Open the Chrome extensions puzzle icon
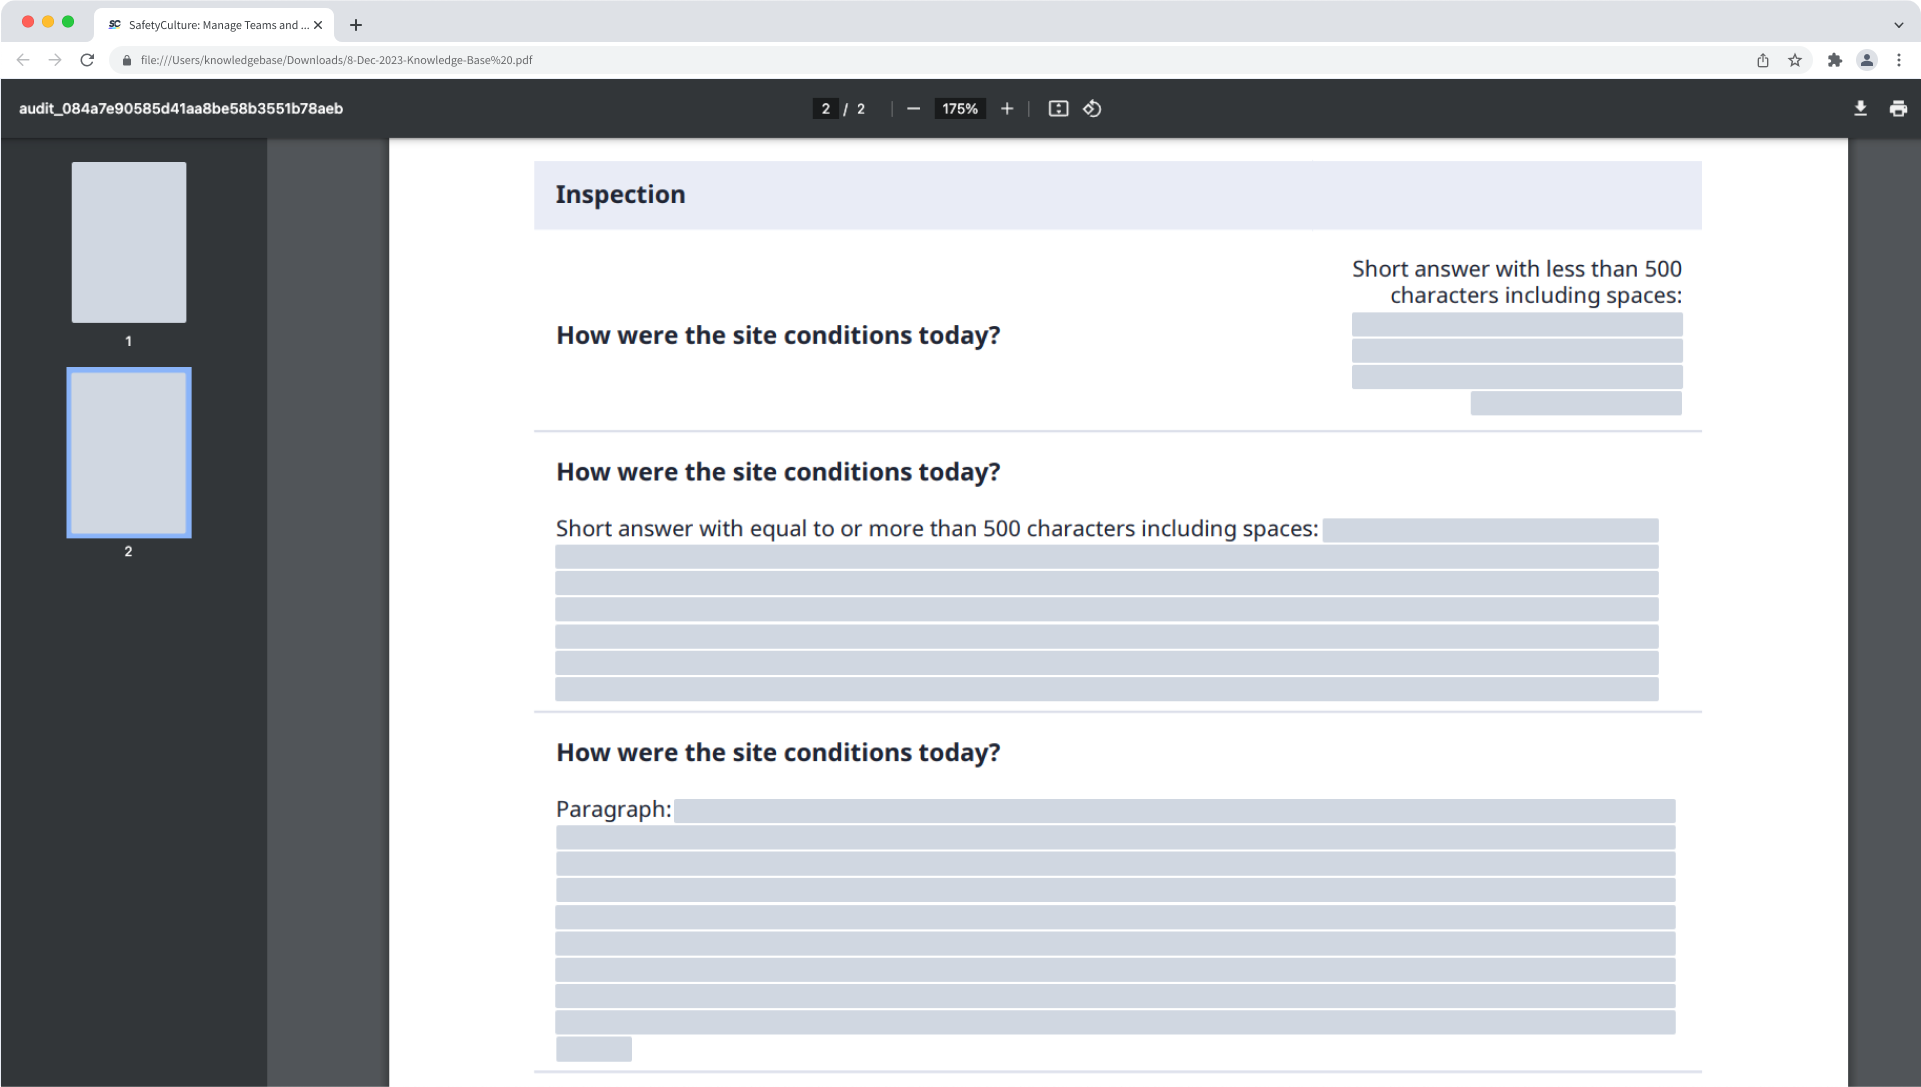1921x1087 pixels. (1835, 60)
